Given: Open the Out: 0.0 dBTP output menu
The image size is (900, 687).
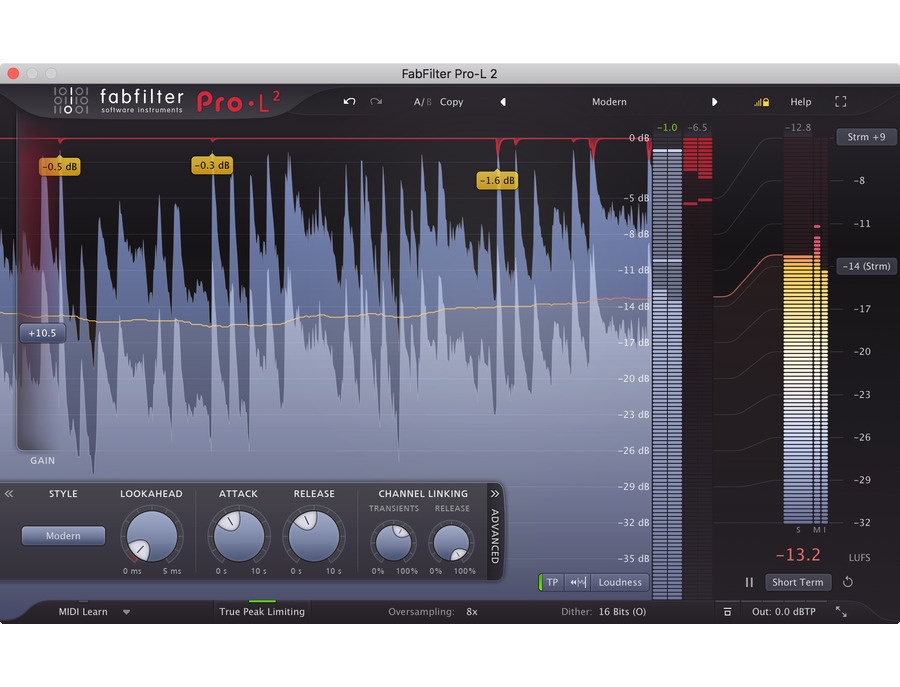Looking at the screenshot, I should coord(783,612).
